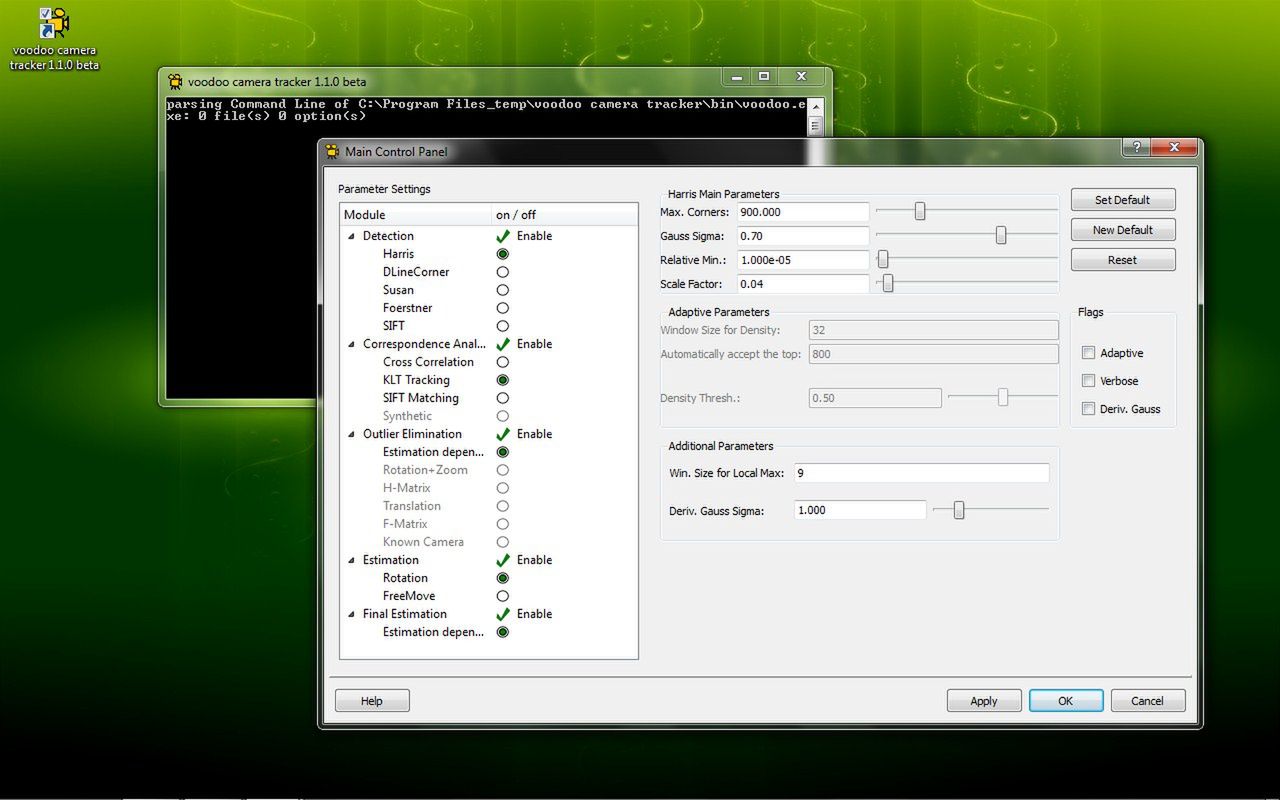
Task: Select the Susan detector radio button
Action: coord(503,290)
